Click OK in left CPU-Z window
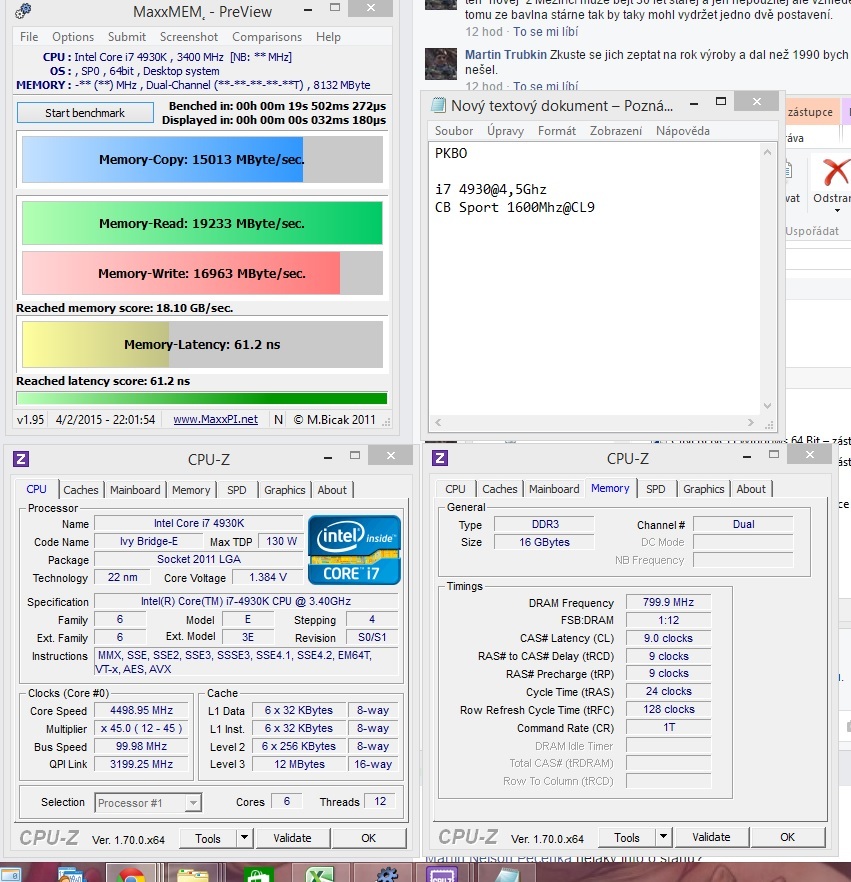851x882 pixels. (x=368, y=838)
